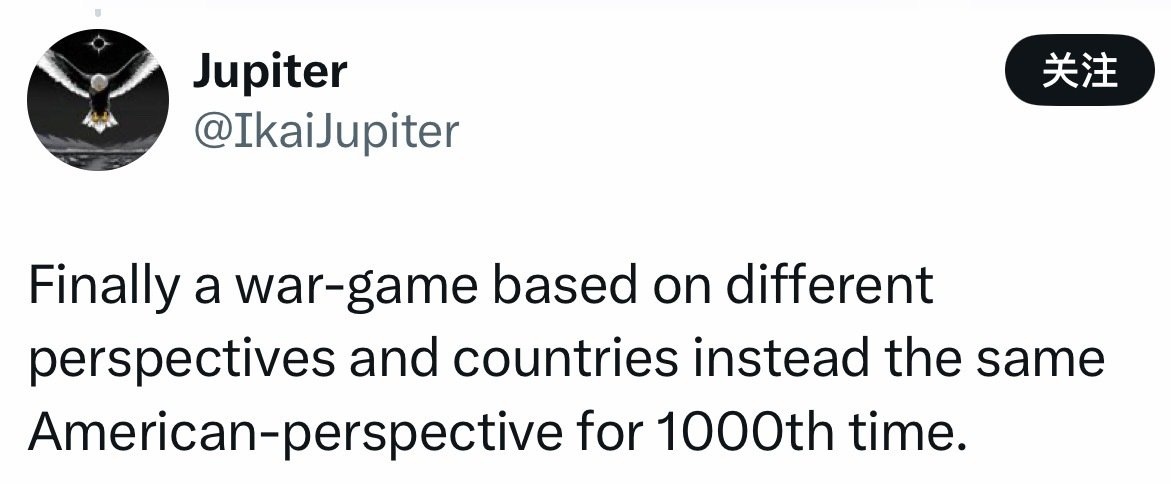Open the @IkaiJupiter handle link
This screenshot has height=484, width=1171.
click(325, 131)
